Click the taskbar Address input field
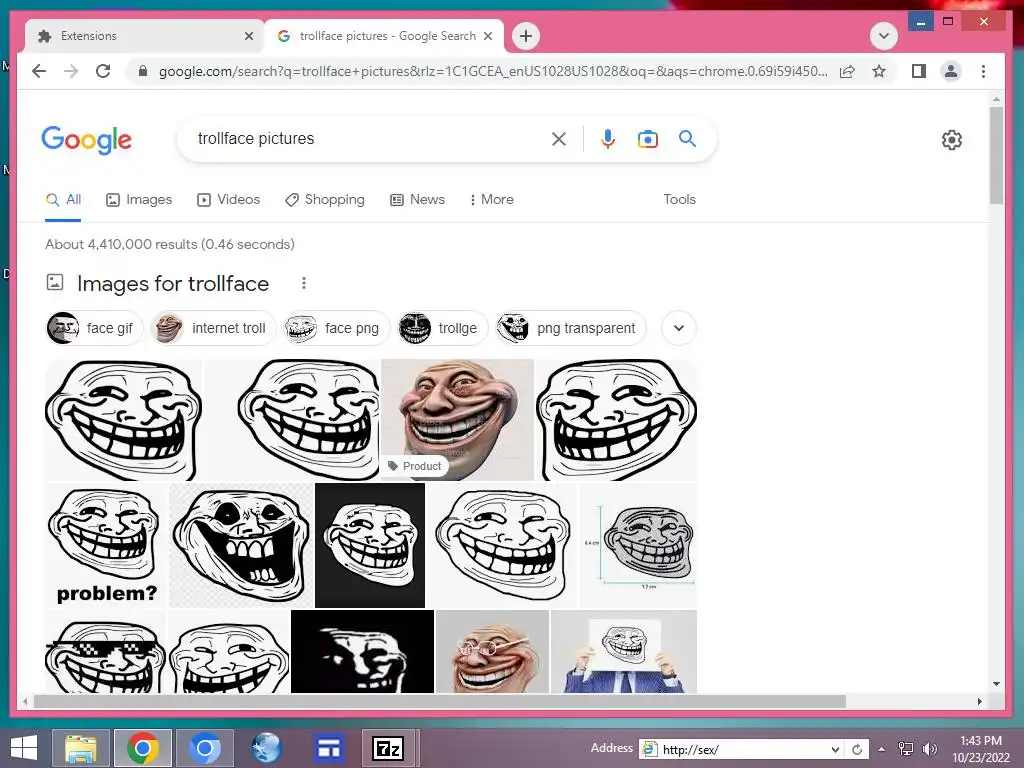The height and width of the screenshot is (768, 1024). [741, 750]
